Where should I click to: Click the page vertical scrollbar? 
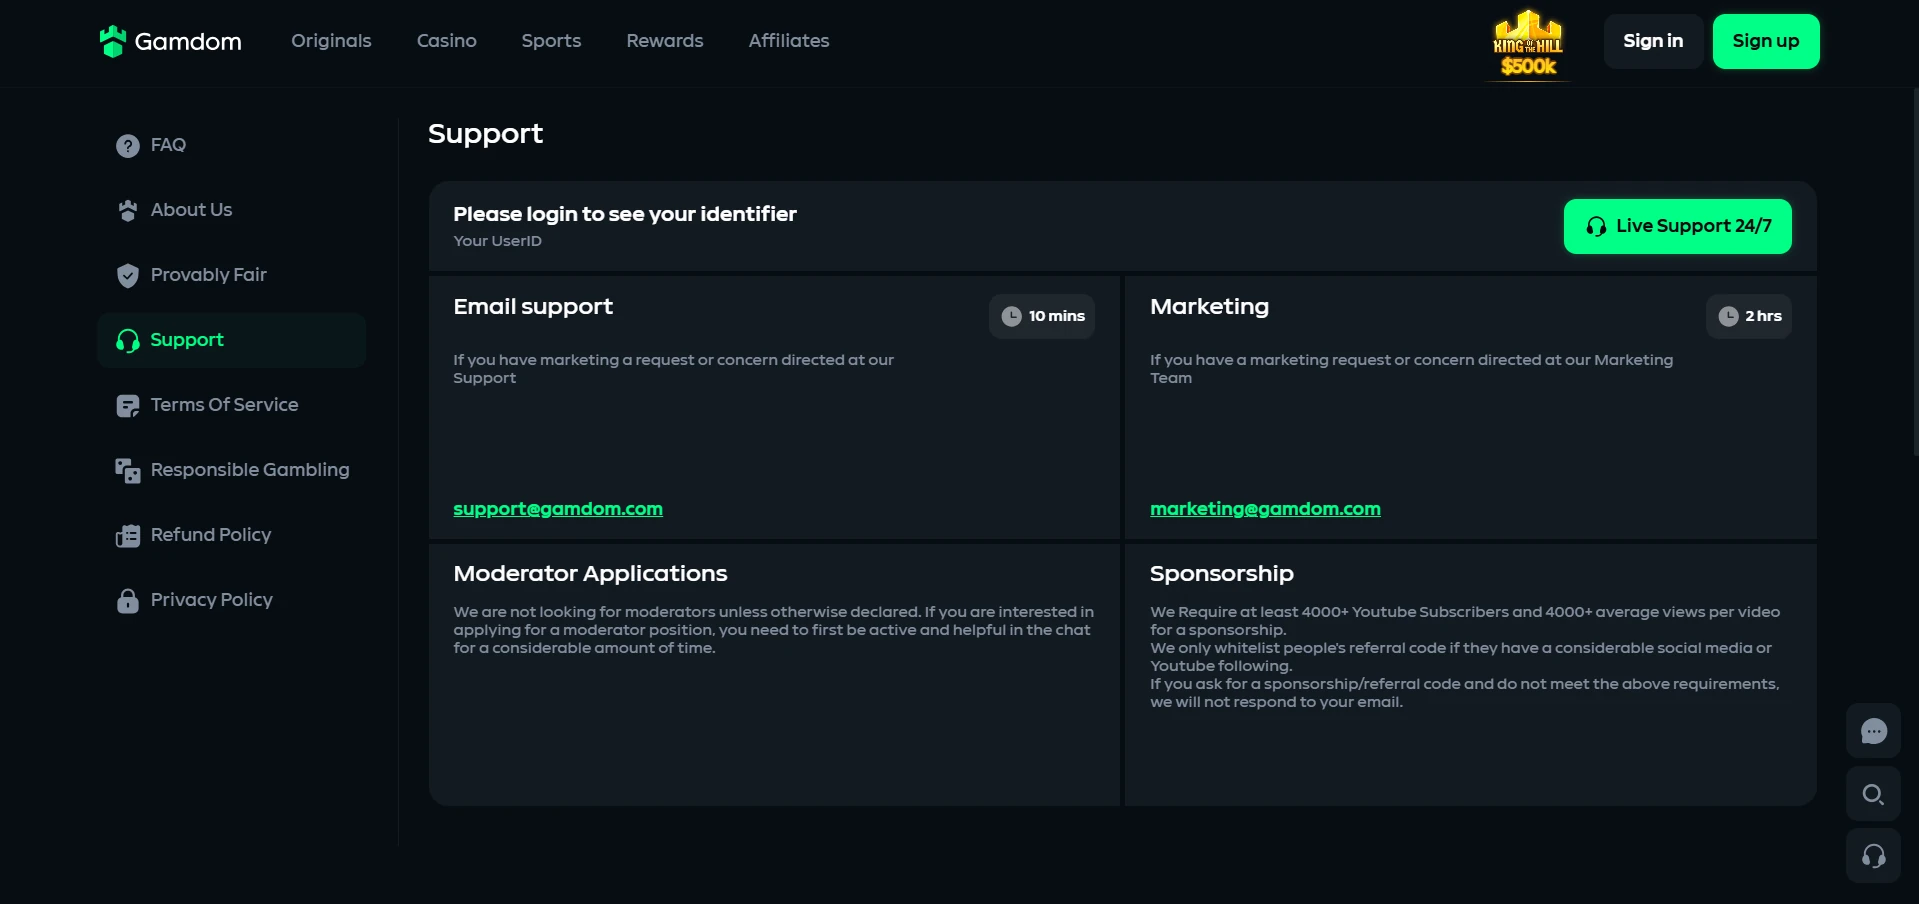(1915, 270)
